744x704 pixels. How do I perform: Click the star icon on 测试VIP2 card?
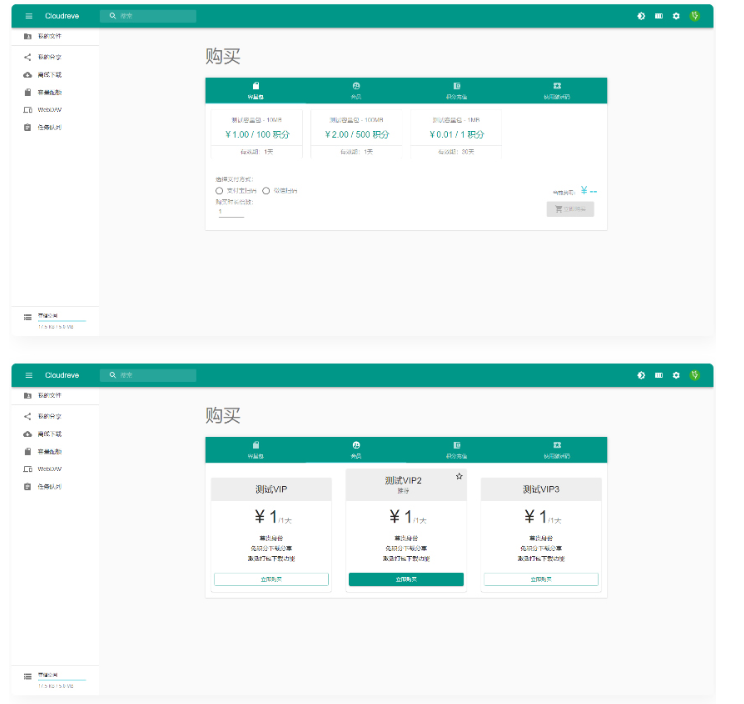click(x=459, y=476)
